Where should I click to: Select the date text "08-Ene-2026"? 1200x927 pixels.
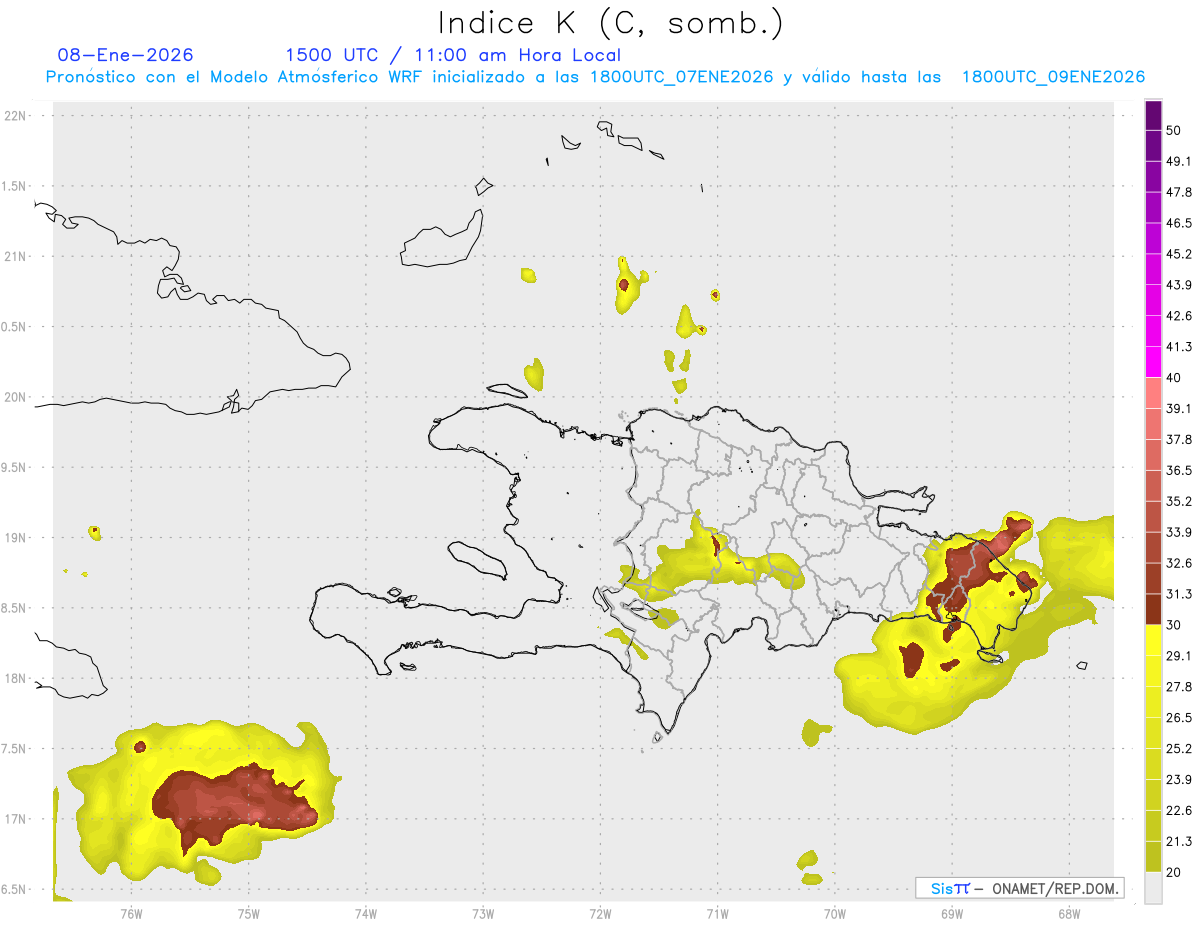tap(126, 55)
